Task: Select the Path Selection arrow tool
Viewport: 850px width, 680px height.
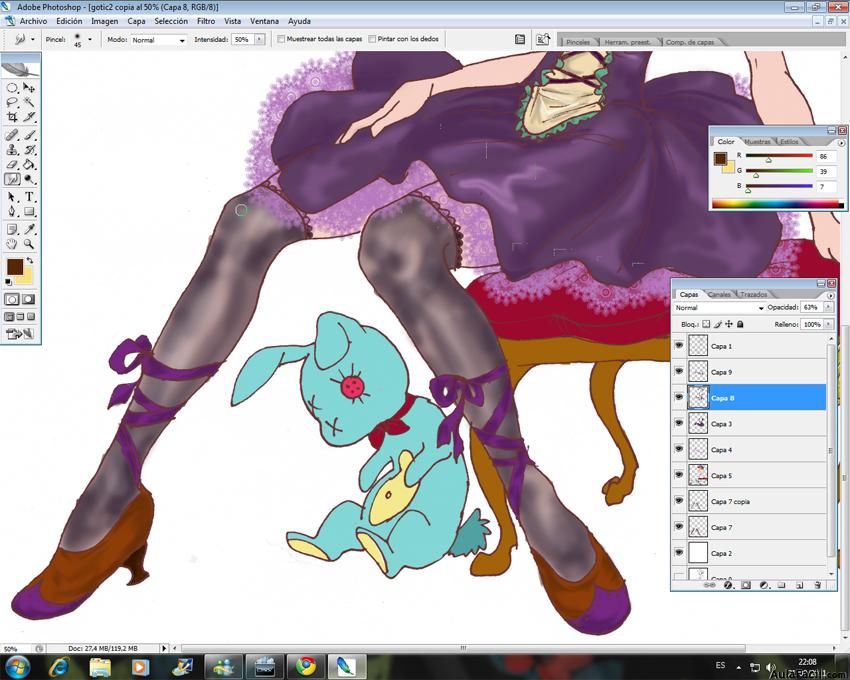Action: 12,197
